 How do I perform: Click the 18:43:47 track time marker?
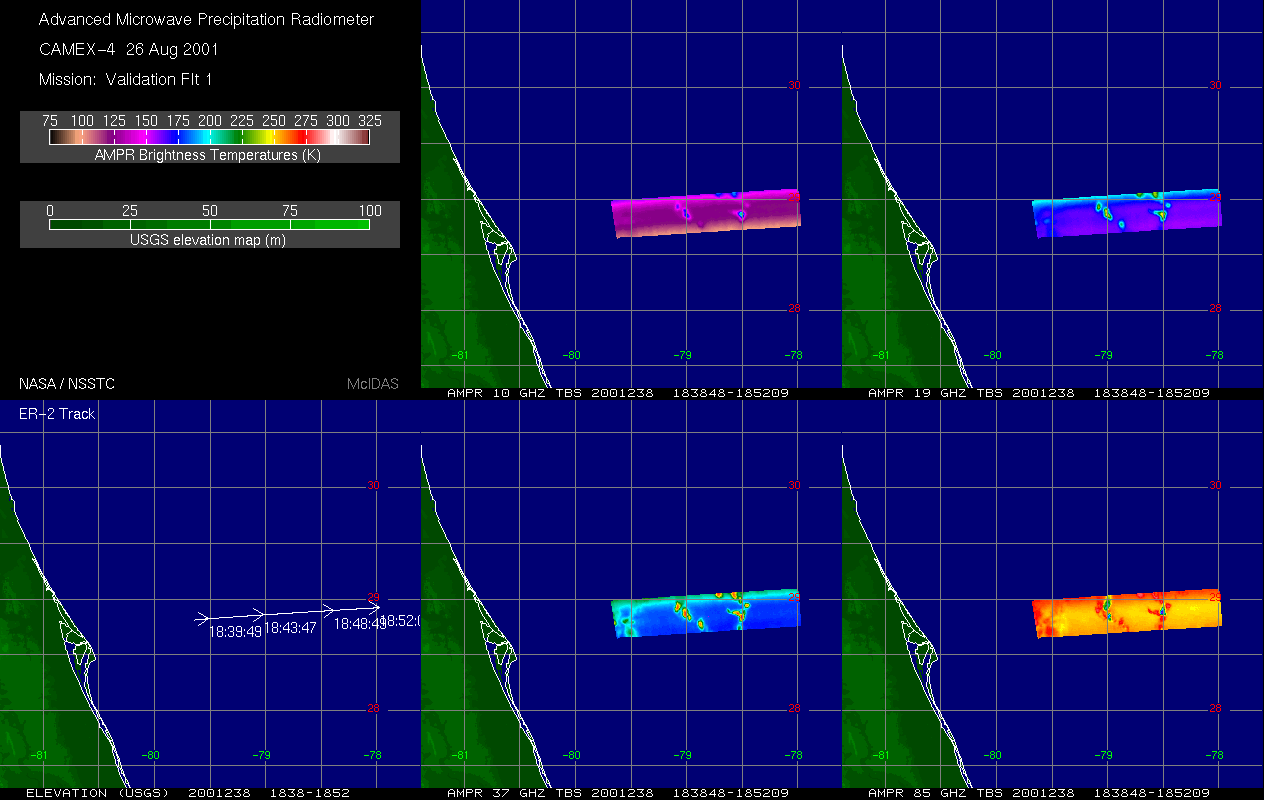coord(290,627)
